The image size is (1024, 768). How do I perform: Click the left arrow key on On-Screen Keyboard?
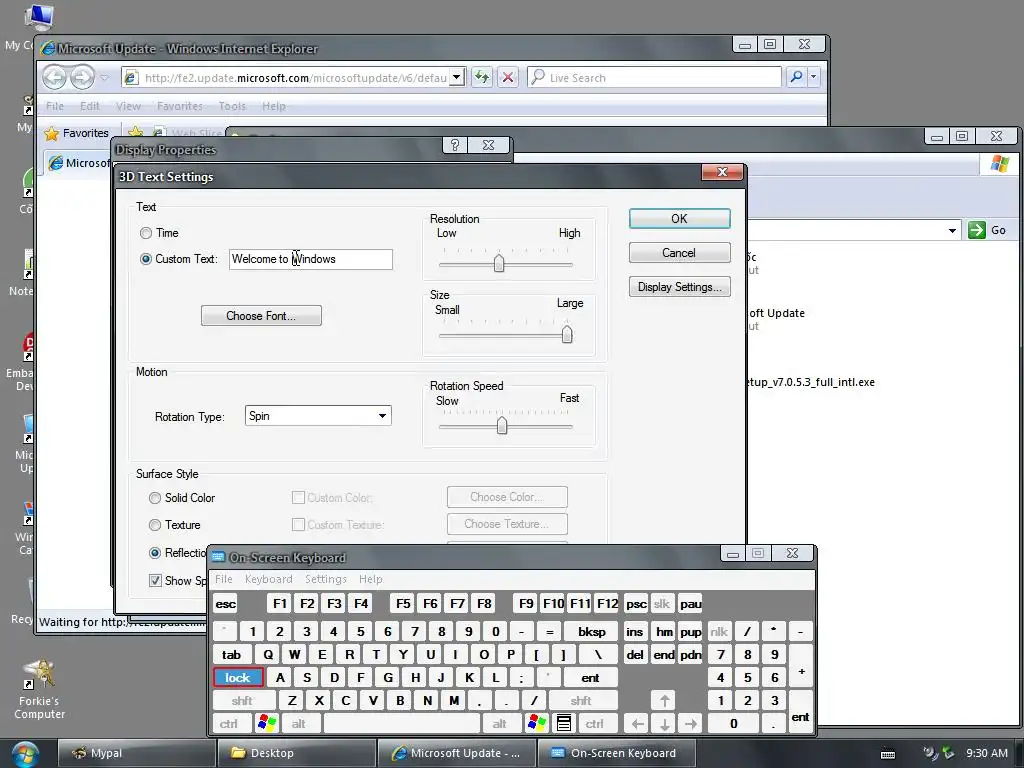coord(637,724)
